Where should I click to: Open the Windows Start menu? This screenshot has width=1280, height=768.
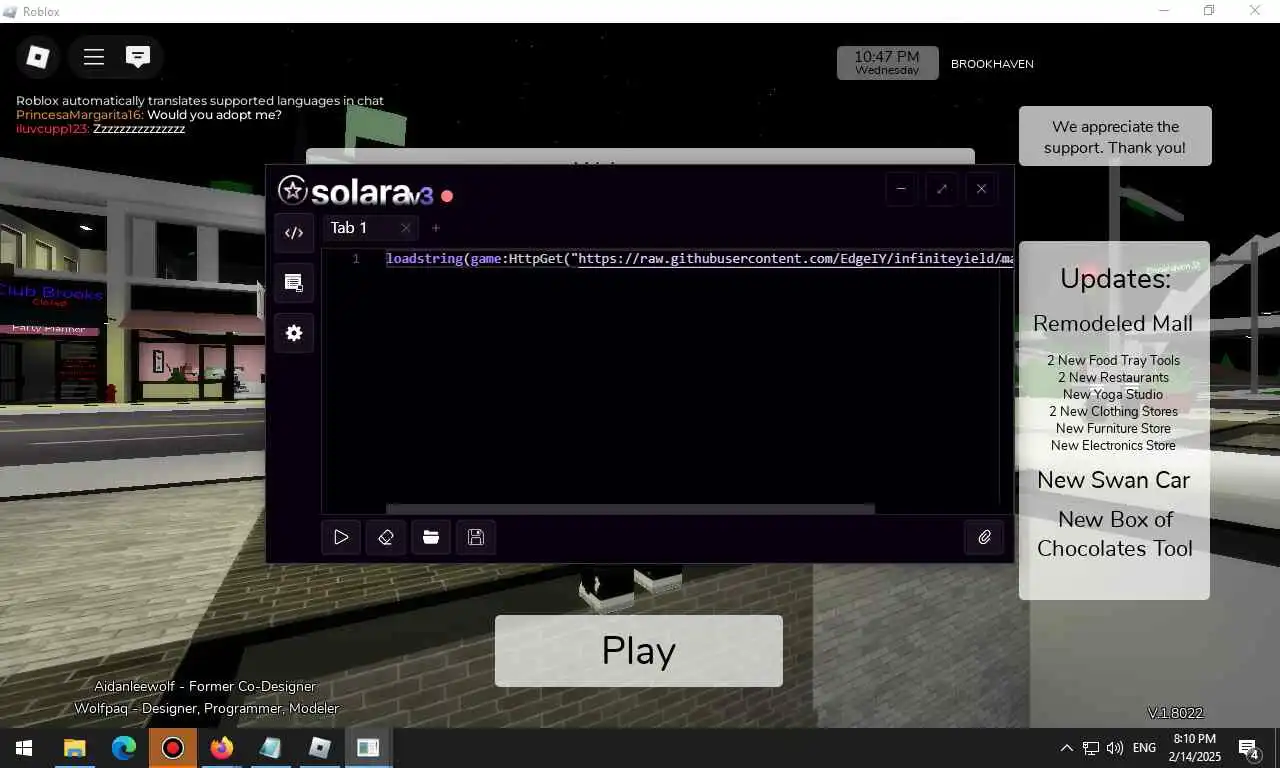pyautogui.click(x=24, y=748)
